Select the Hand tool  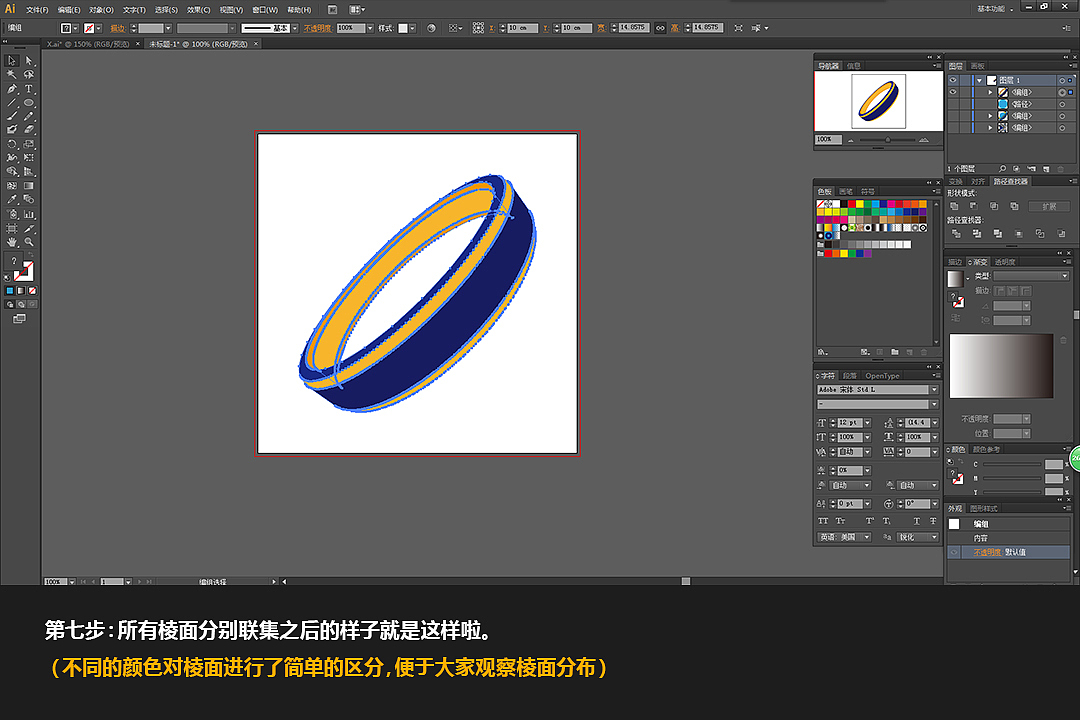pos(11,241)
